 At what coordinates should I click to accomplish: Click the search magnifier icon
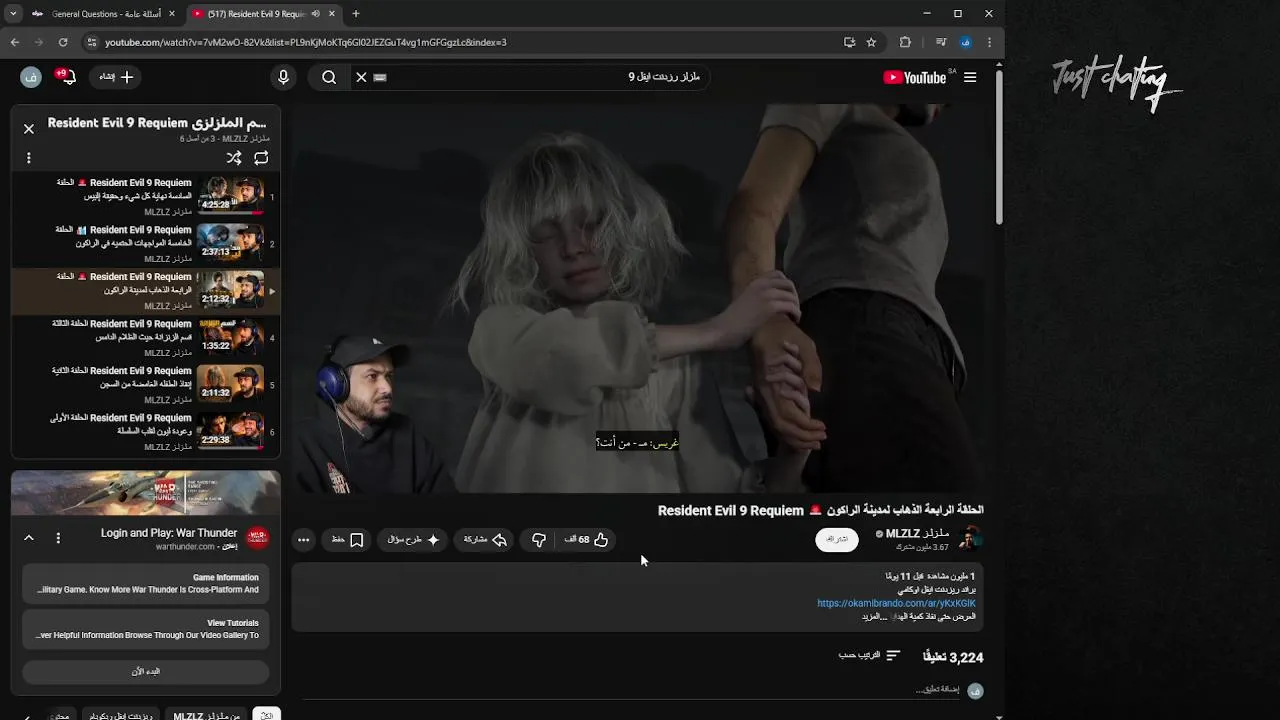click(329, 77)
